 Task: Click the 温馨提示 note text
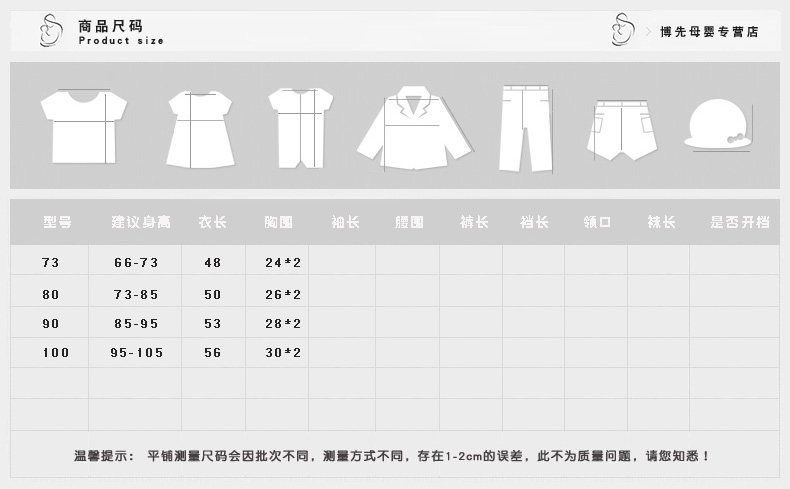coord(392,456)
